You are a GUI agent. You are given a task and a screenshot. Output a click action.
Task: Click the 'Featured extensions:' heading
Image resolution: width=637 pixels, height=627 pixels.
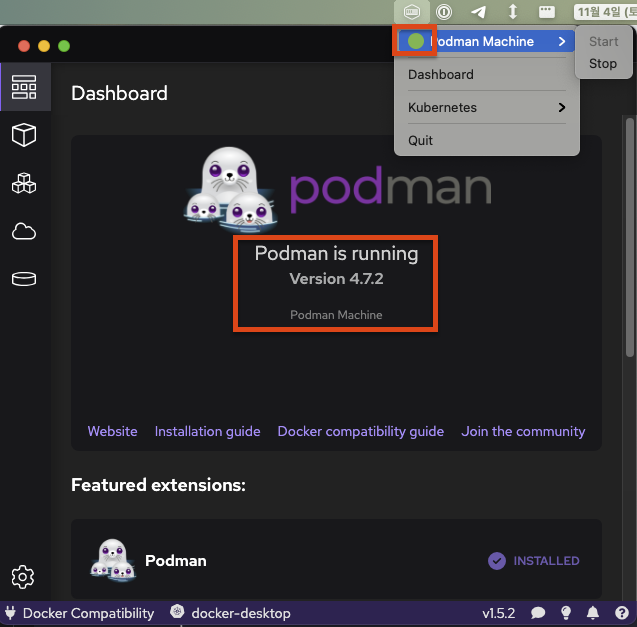point(158,485)
